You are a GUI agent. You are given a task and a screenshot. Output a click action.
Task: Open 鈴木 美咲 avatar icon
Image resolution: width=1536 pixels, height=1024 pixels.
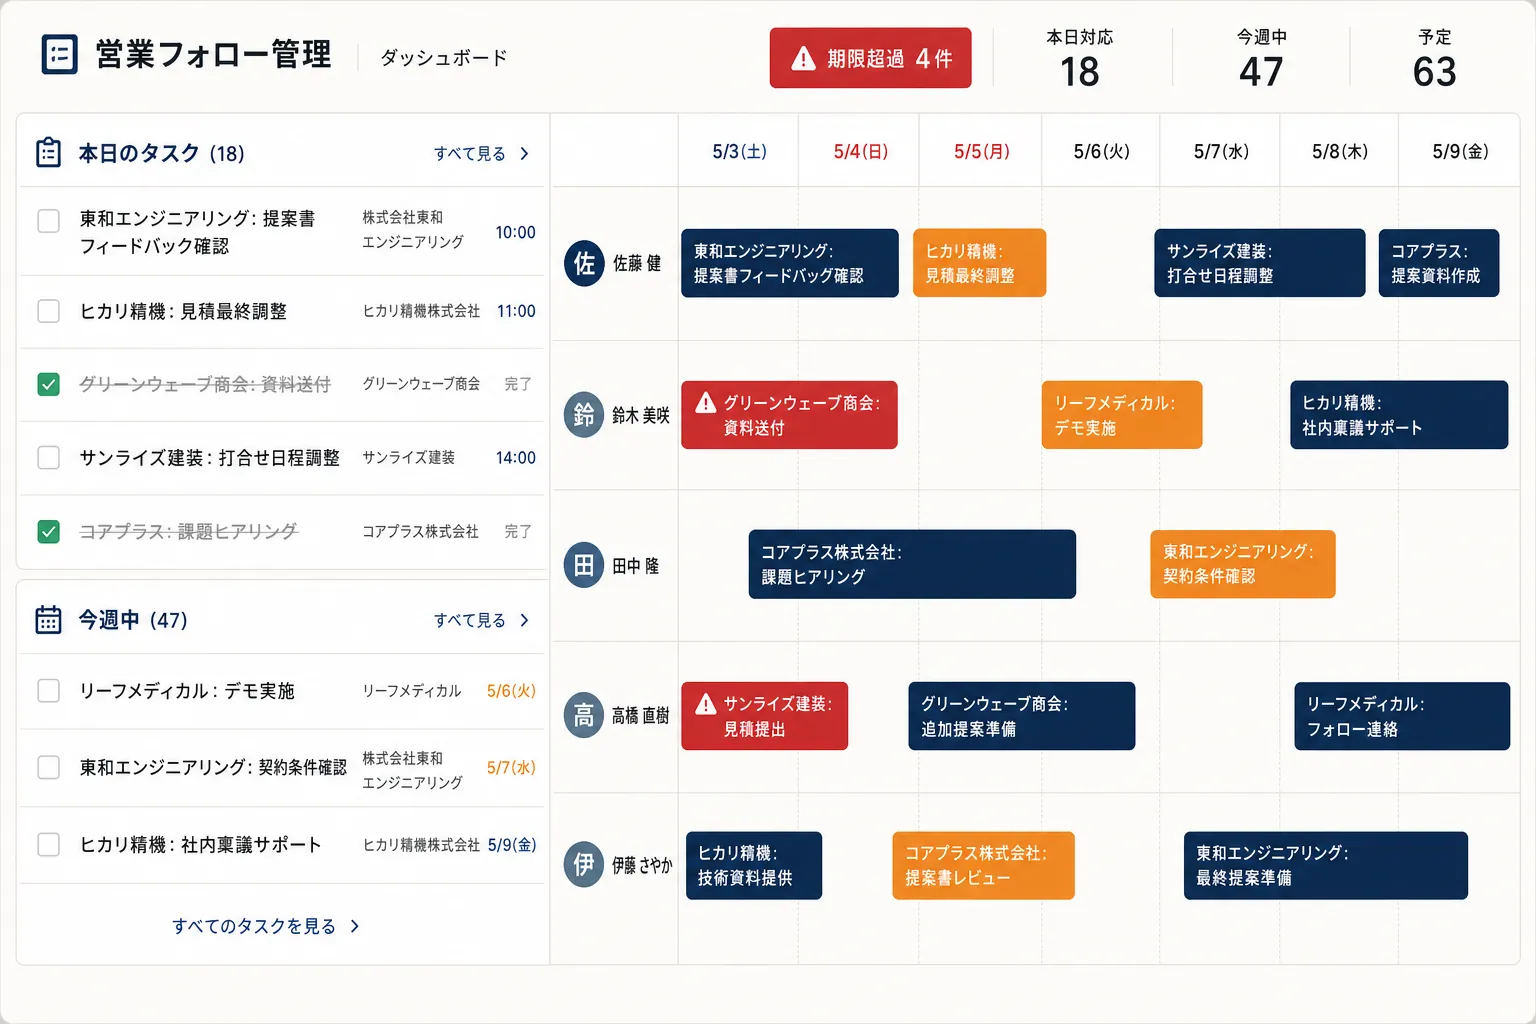pyautogui.click(x=584, y=414)
